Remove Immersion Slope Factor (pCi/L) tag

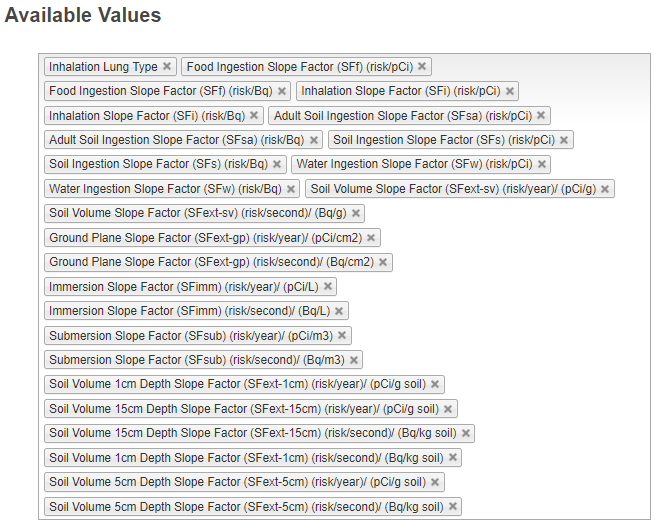[x=327, y=286]
